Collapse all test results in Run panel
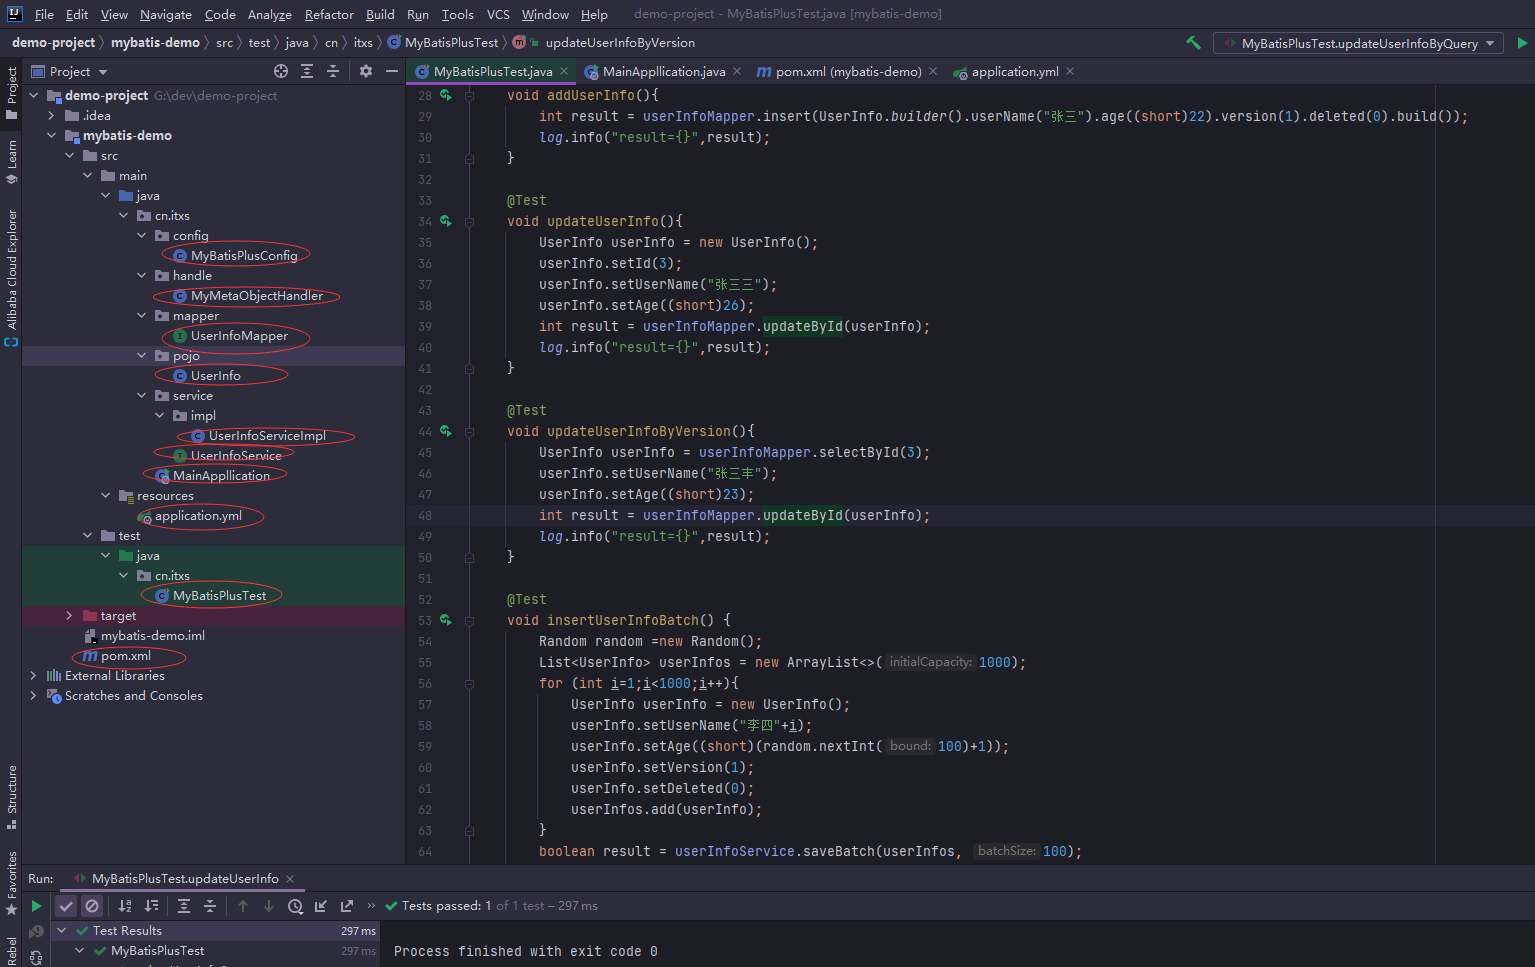This screenshot has height=967, width=1535. pyautogui.click(x=210, y=906)
